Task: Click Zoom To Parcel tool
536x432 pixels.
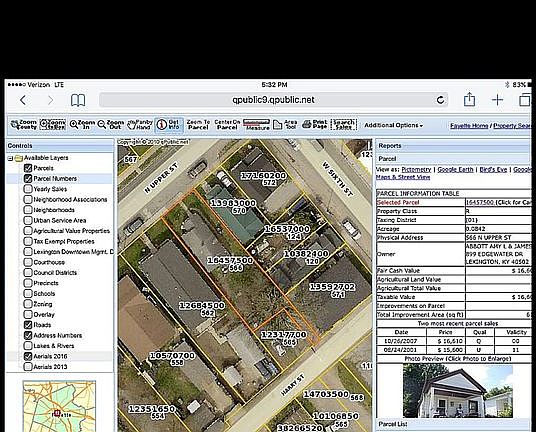Action: (x=198, y=124)
